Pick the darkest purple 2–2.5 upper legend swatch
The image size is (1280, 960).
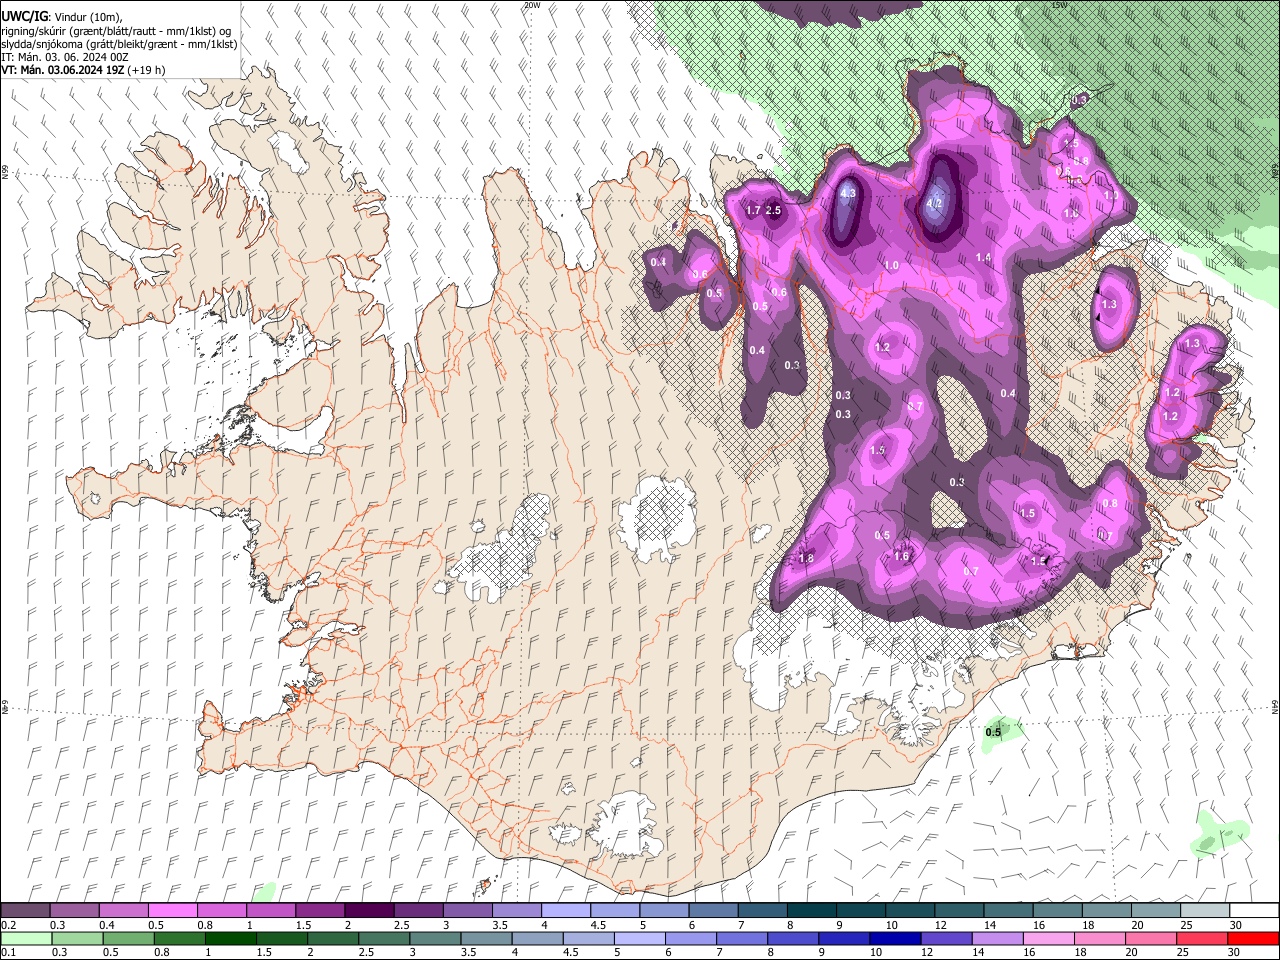369,911
